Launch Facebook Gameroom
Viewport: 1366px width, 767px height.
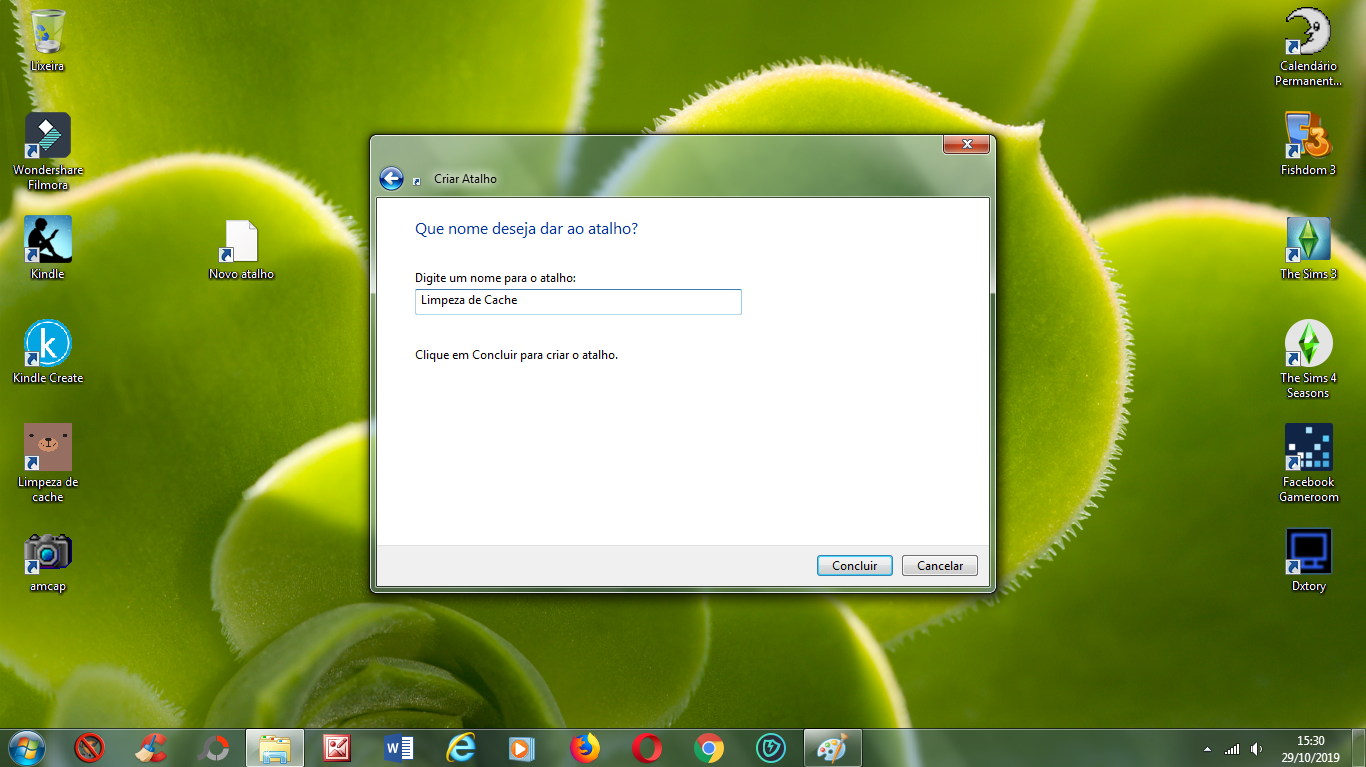[x=1308, y=447]
